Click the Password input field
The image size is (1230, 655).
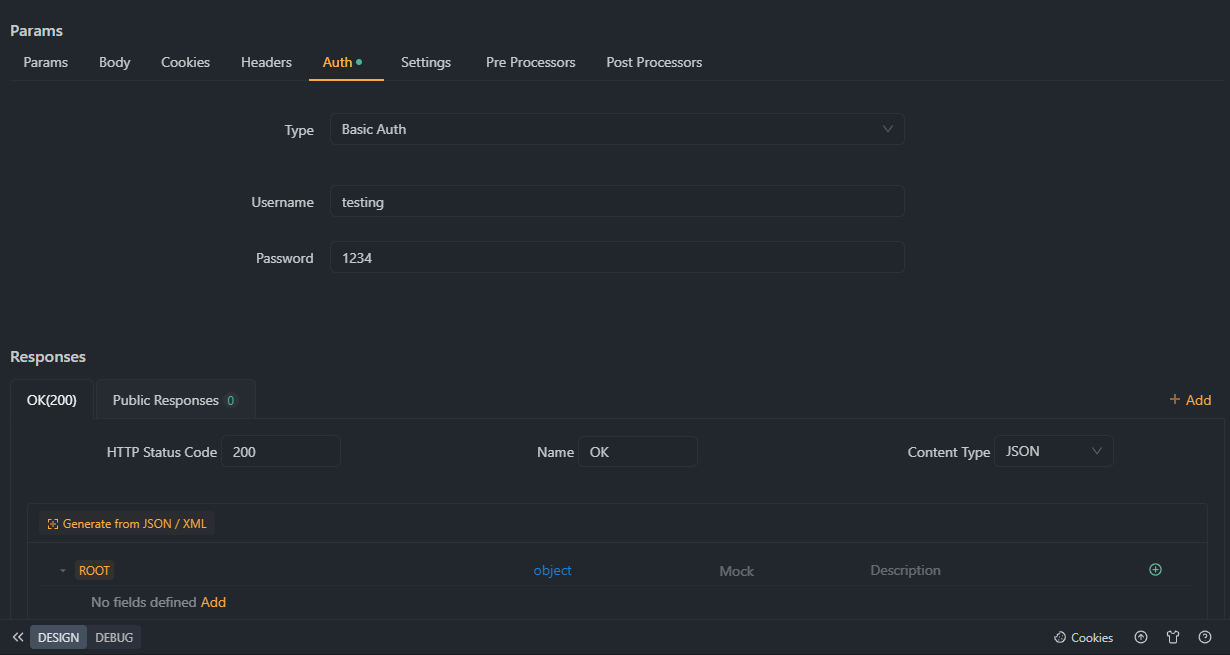coord(617,257)
